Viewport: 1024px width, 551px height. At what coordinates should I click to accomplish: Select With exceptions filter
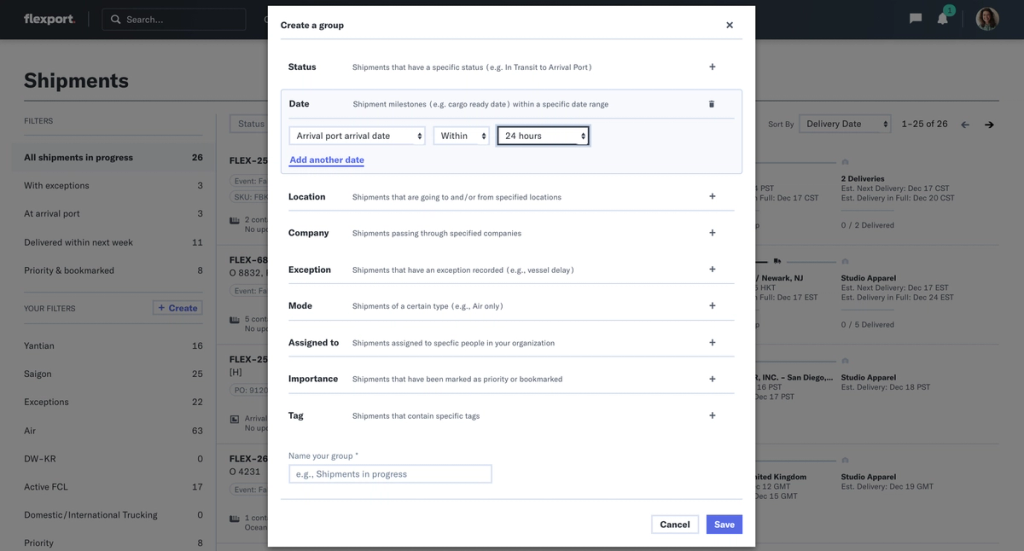[113, 185]
